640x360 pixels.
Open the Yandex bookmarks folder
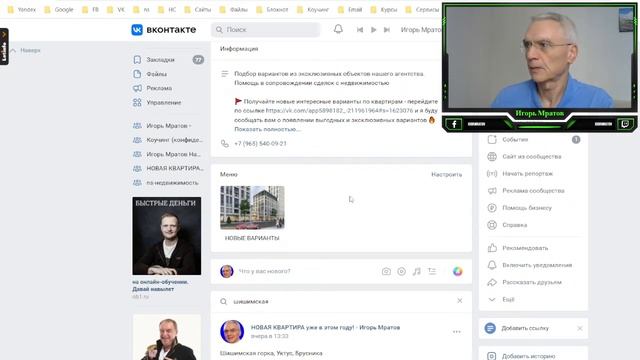22,9
